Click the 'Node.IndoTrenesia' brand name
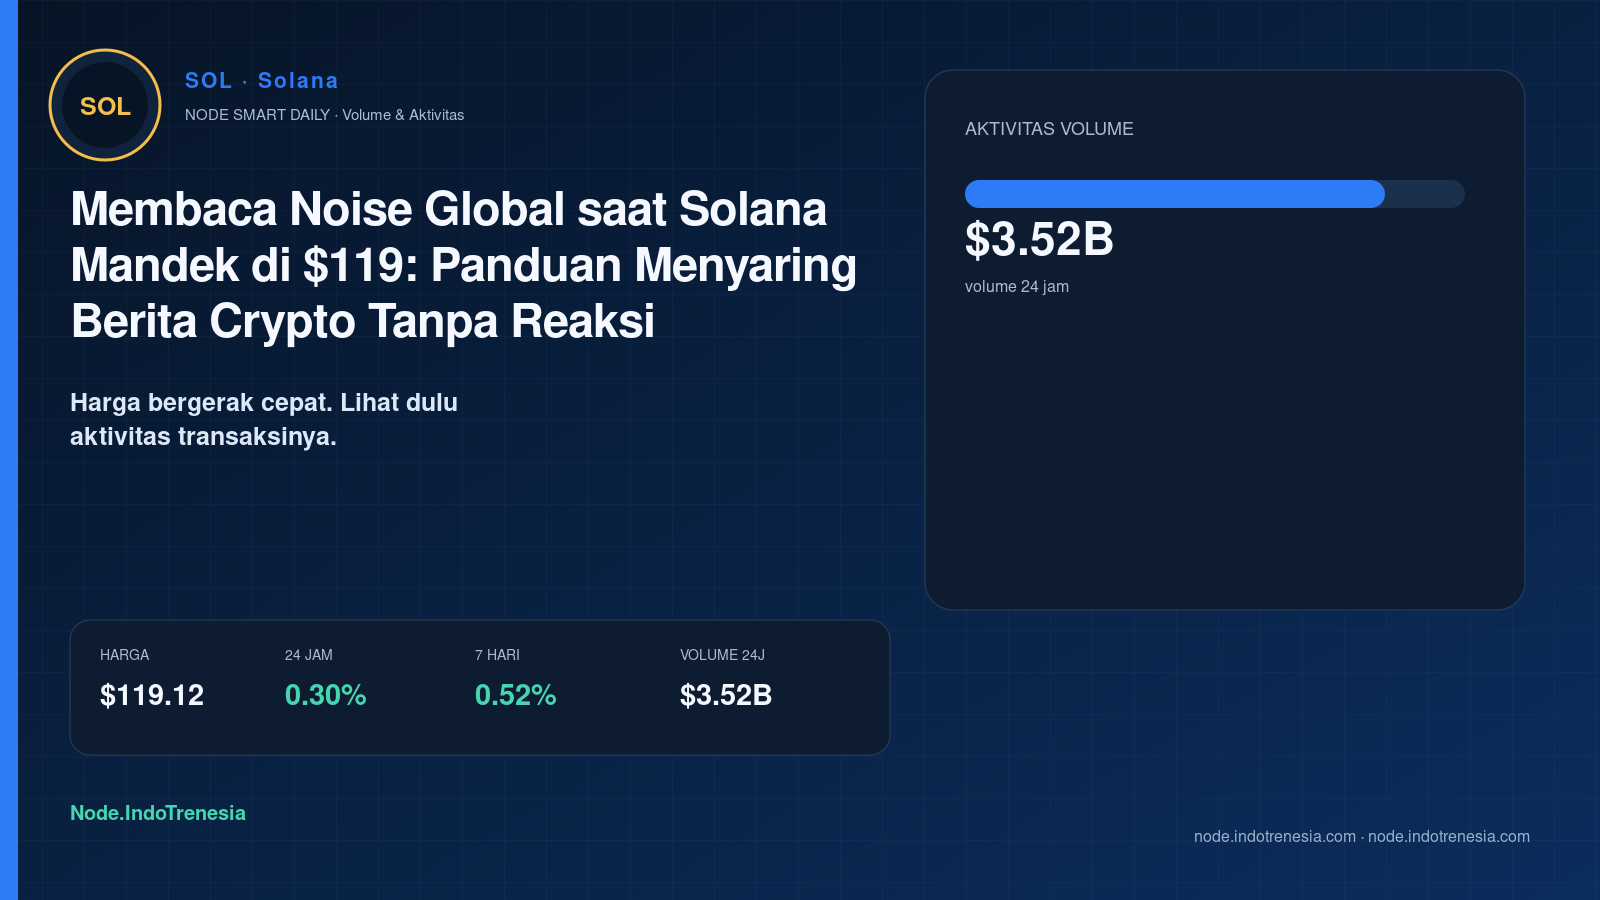The image size is (1600, 900). 158,813
